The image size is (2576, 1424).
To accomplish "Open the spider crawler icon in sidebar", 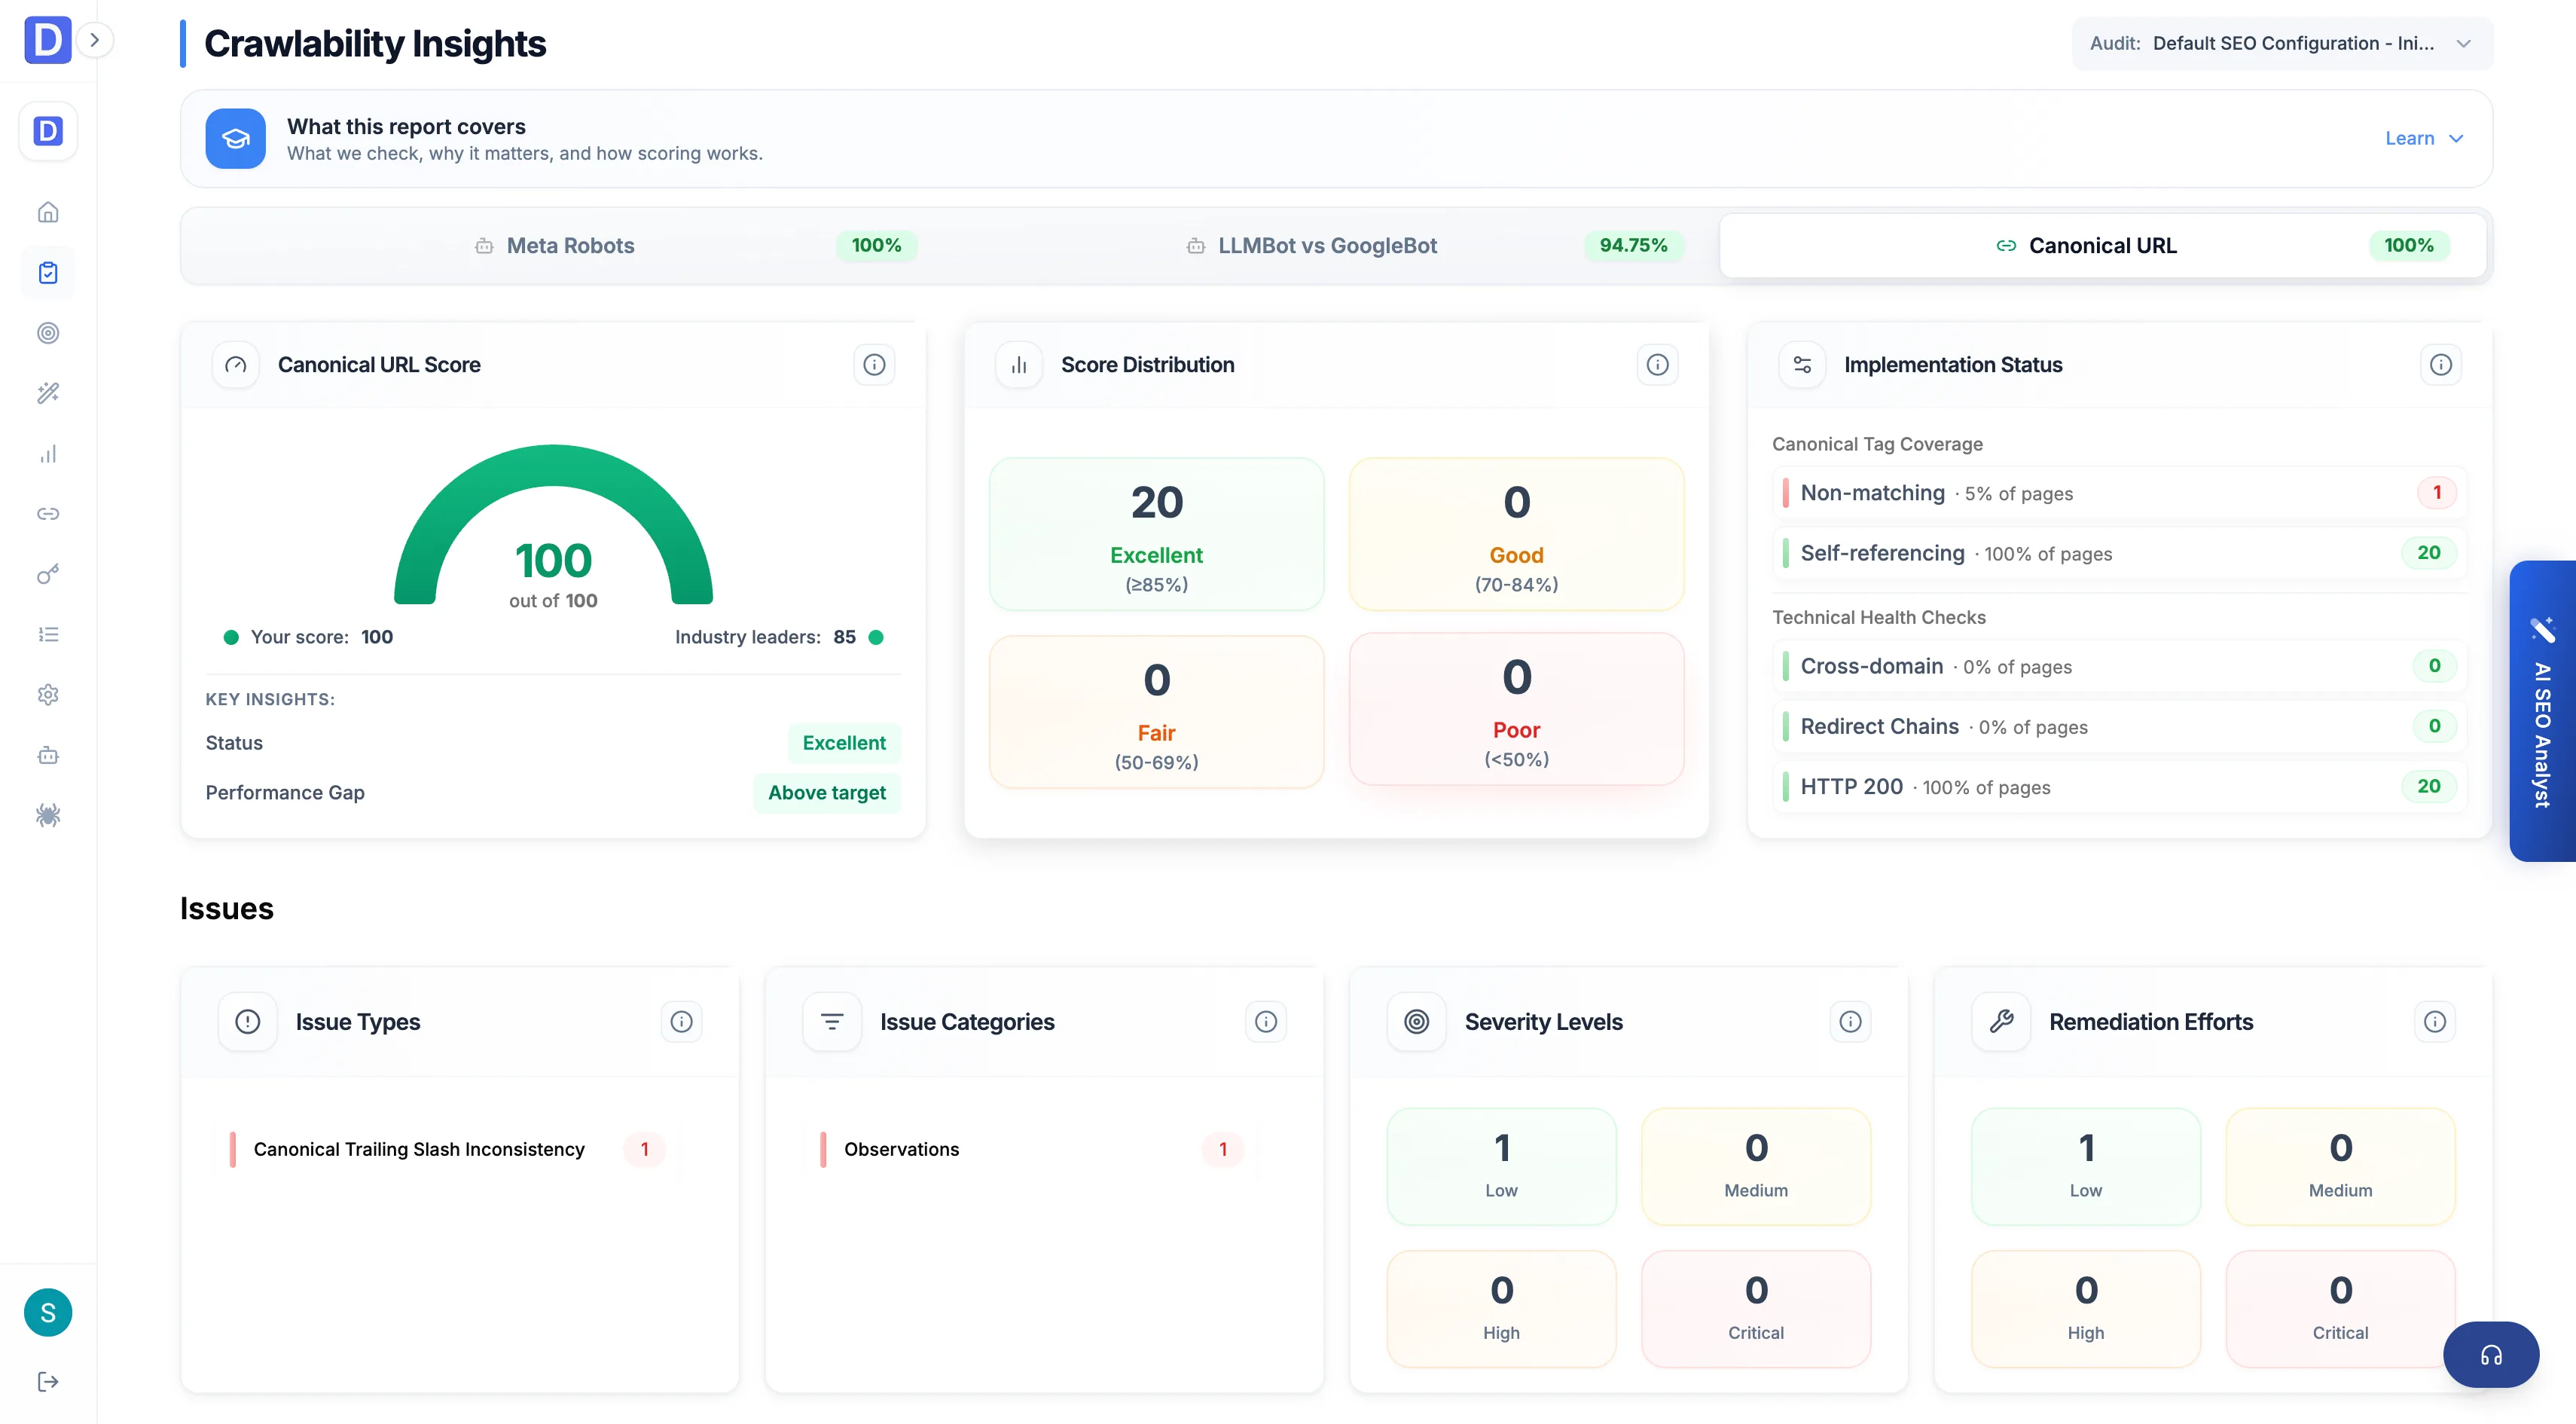I will tap(48, 815).
